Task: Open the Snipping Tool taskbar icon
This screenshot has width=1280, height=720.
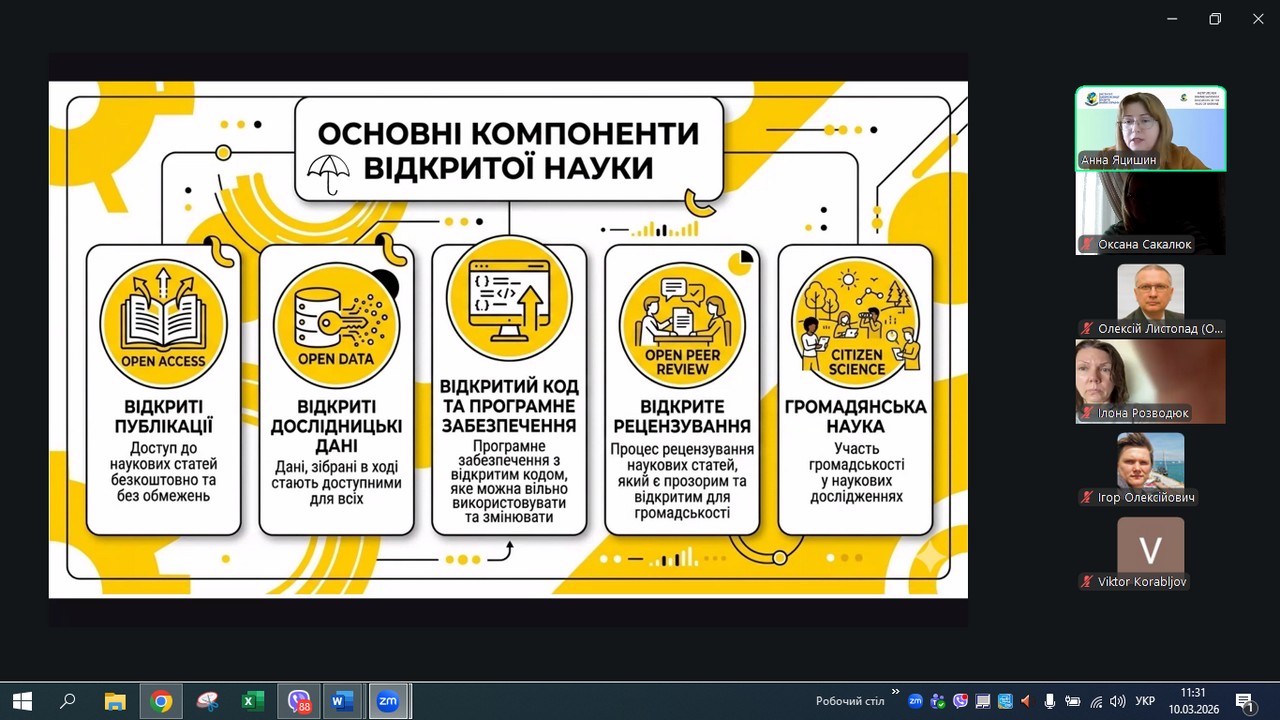Action: click(207, 701)
